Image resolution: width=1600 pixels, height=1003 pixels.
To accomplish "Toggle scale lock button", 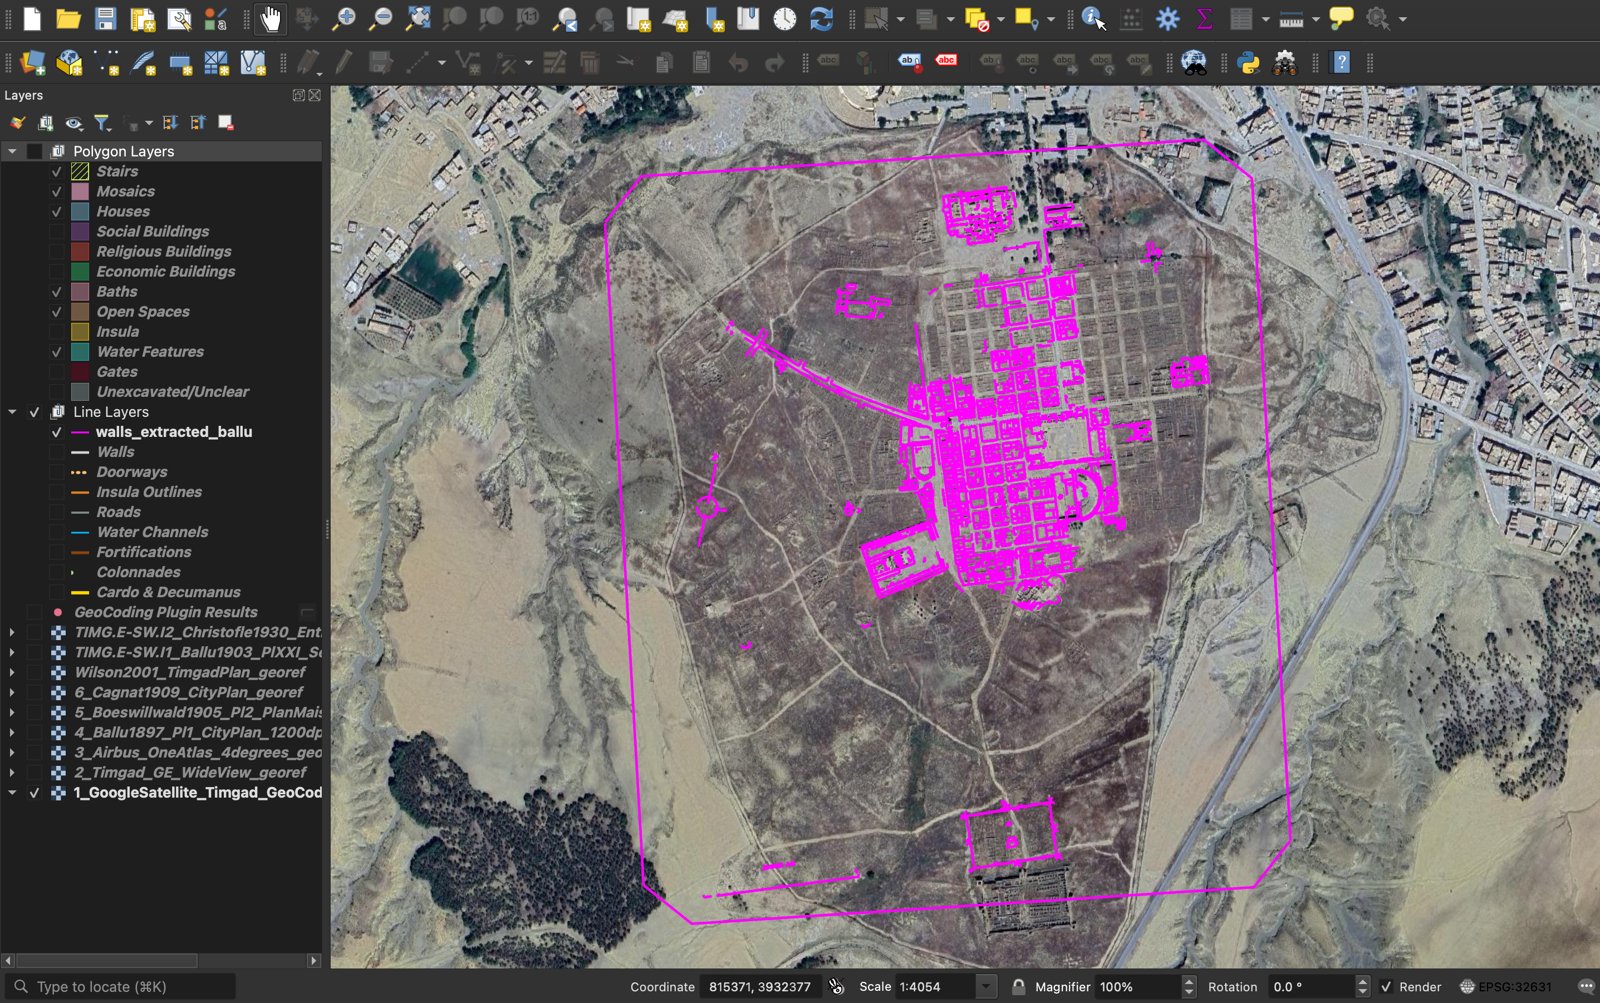I will click(x=1018, y=987).
